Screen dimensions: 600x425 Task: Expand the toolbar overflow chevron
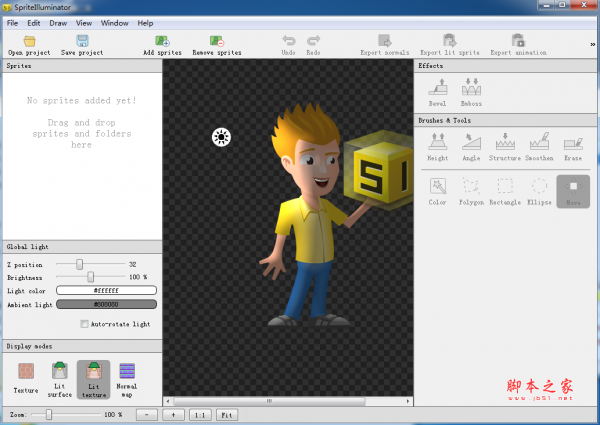(593, 44)
